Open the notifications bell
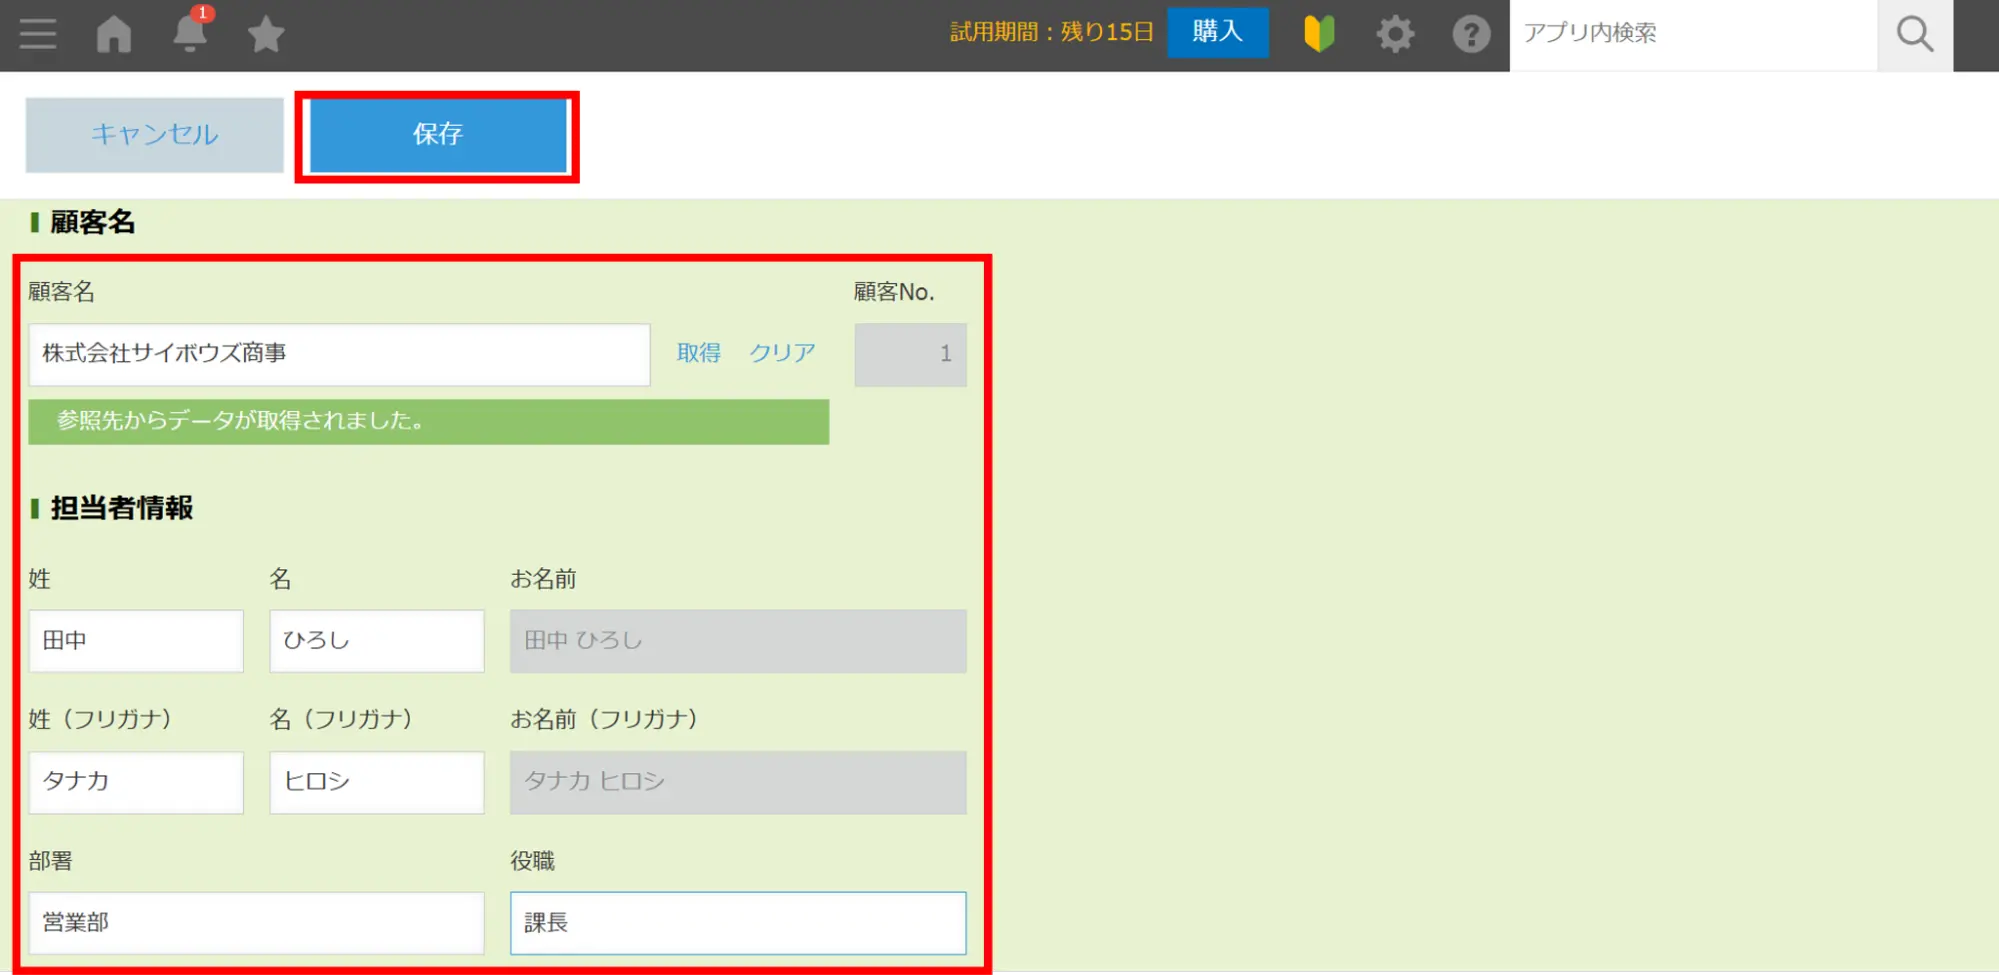 189,34
